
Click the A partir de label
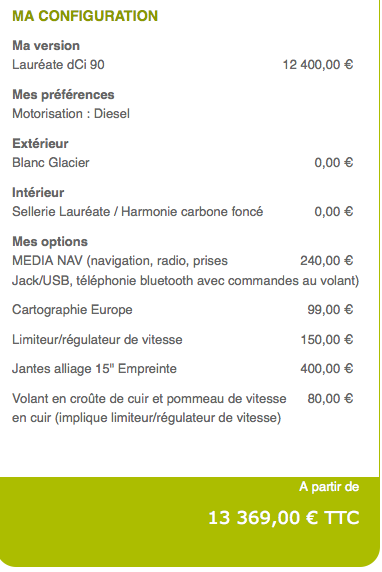[x=329, y=487]
